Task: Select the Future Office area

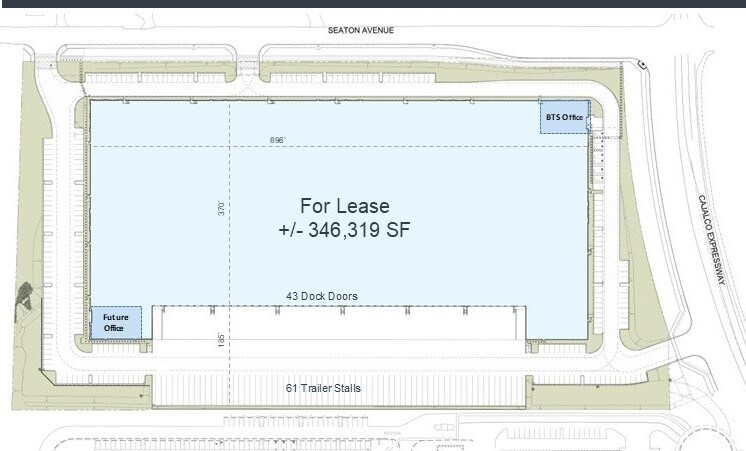Action: (x=115, y=323)
